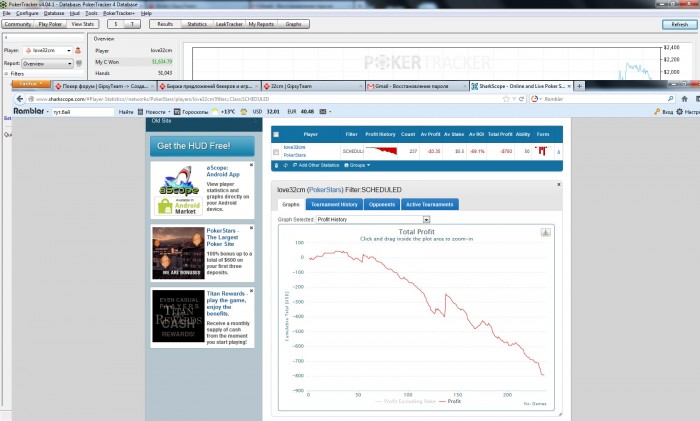Click the Profit legend entry under the chart
The image size is (700, 421).
click(x=450, y=401)
